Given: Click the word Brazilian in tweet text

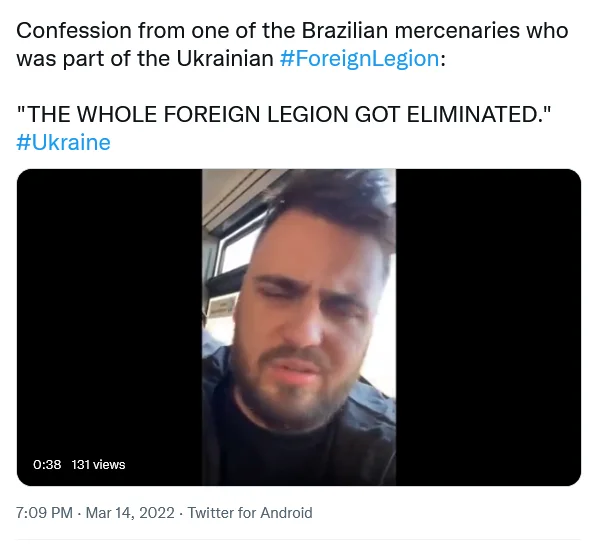Looking at the screenshot, I should click(345, 30).
